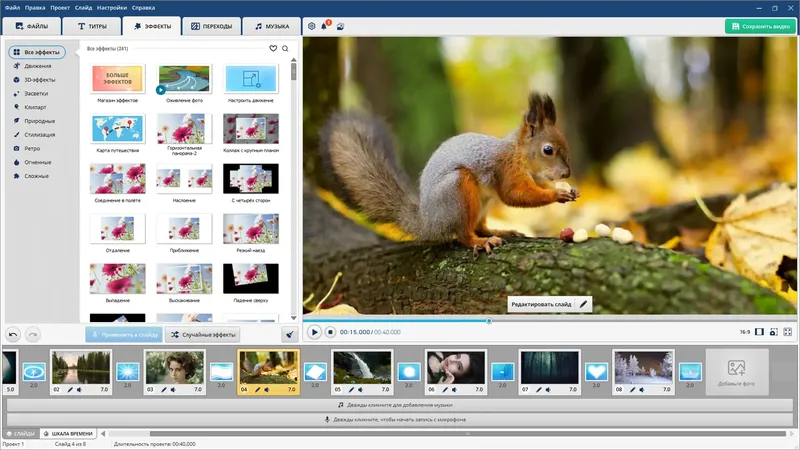This screenshot has height=450, width=800.
Task: Open favorite effects heart icon
Action: pos(273,48)
